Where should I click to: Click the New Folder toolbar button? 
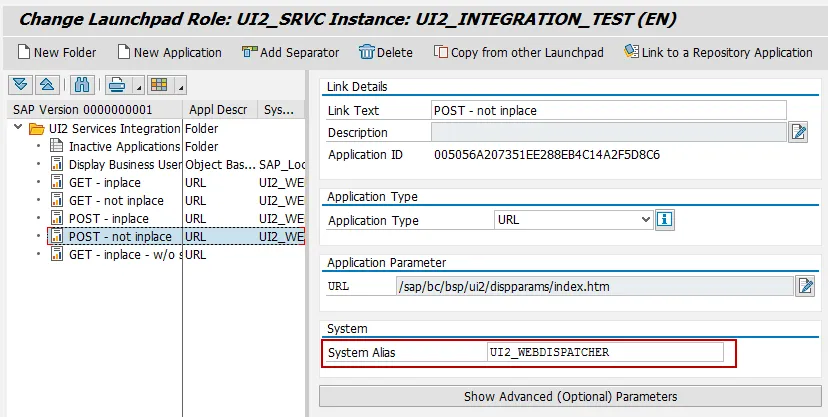(57, 52)
